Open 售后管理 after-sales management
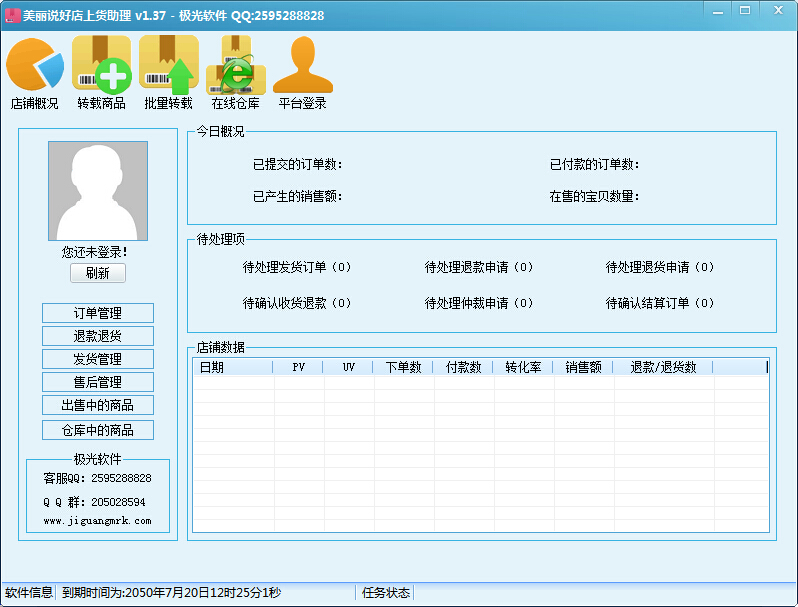Screen dimensions: 798x607 click(98, 382)
